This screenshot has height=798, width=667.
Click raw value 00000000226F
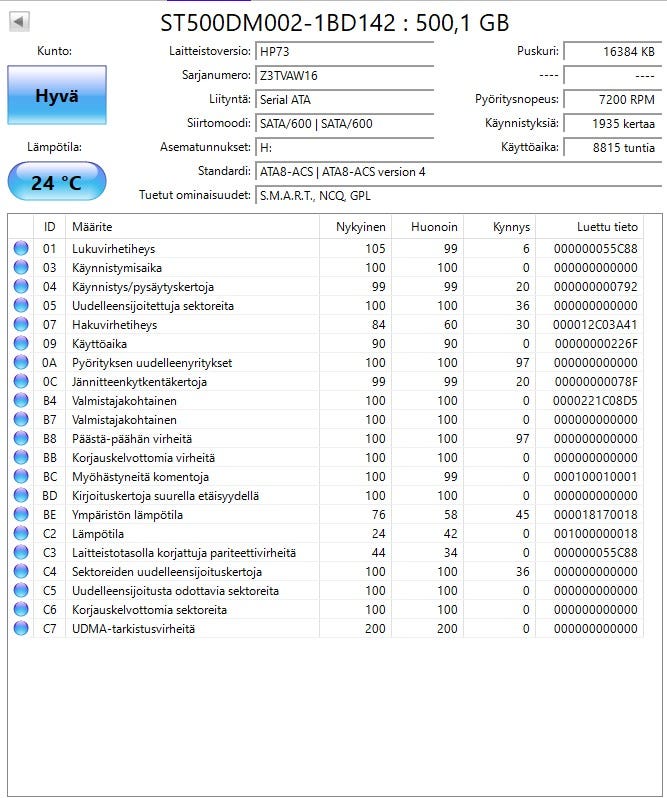pos(596,344)
